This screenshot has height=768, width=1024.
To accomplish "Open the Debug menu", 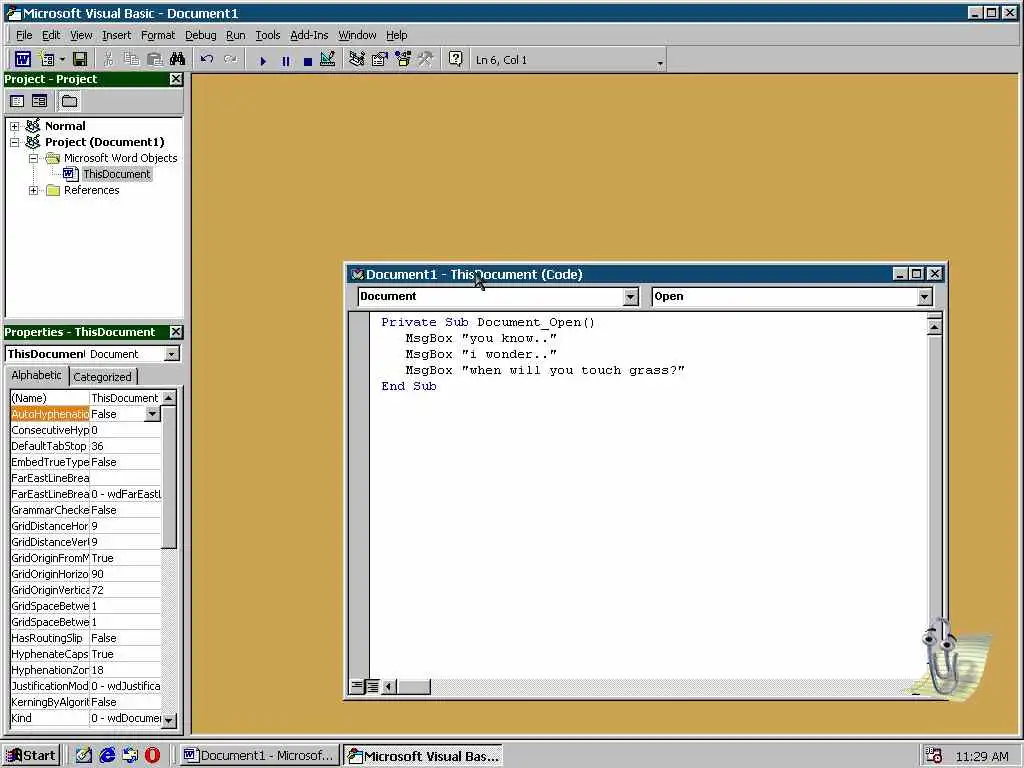I will click(x=200, y=35).
